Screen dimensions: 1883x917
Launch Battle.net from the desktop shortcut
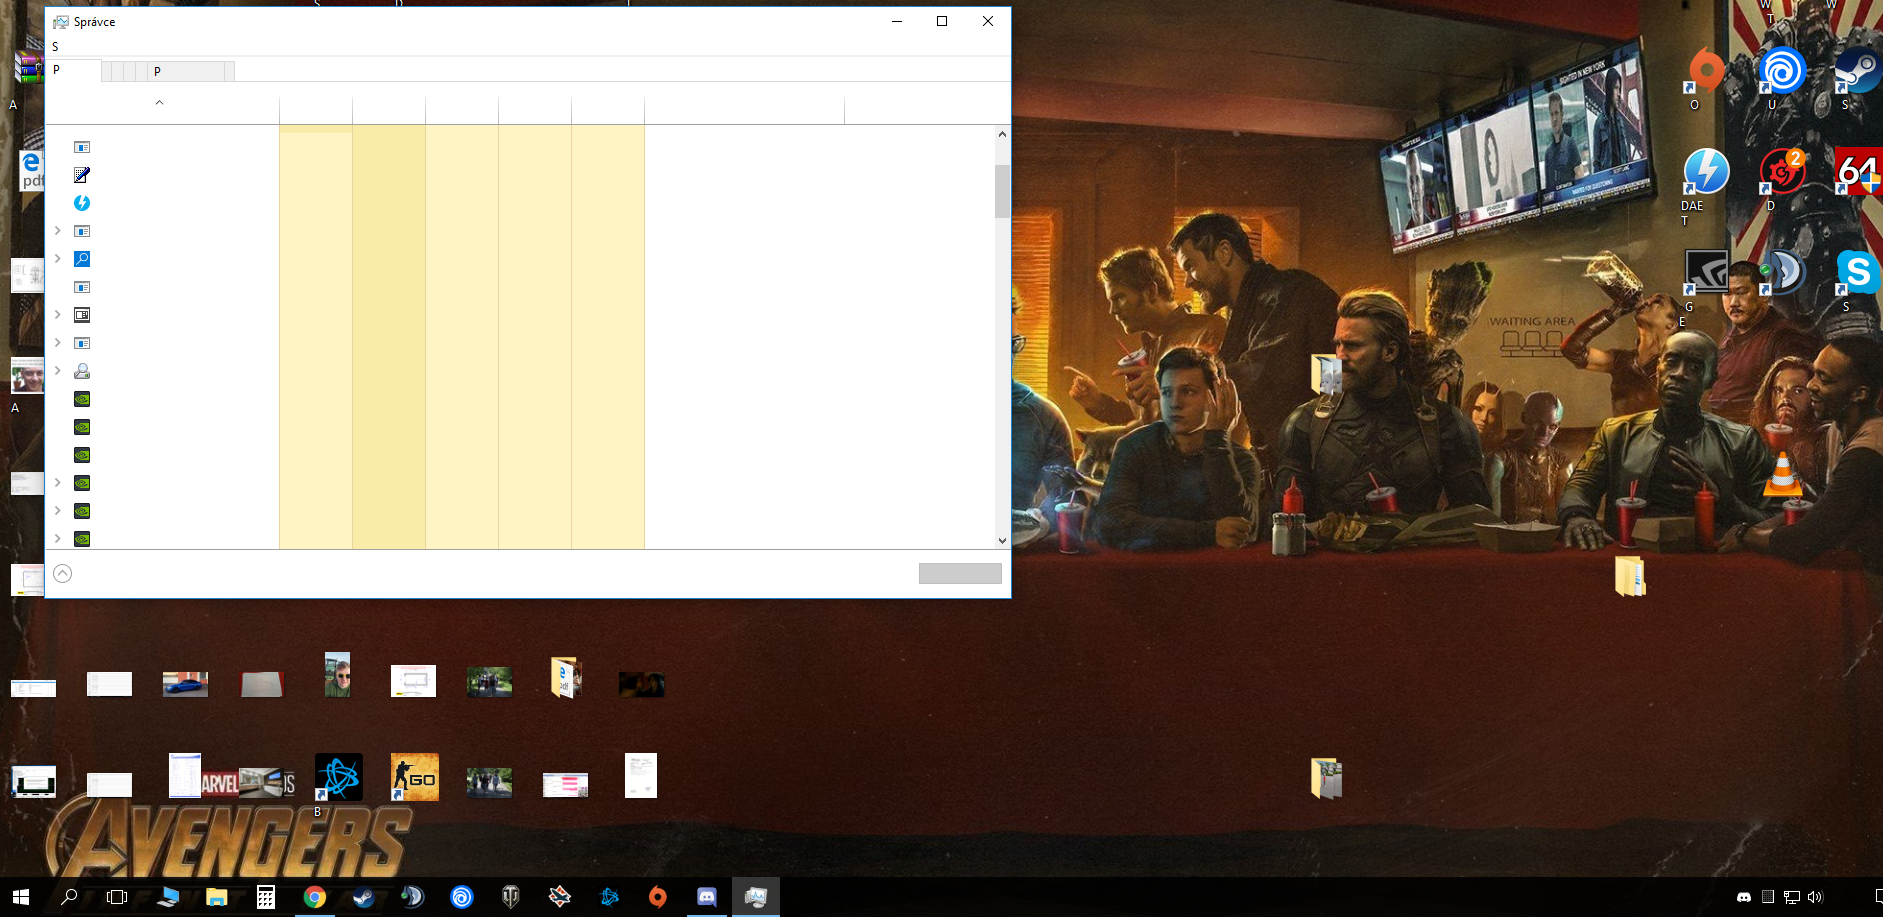339,777
